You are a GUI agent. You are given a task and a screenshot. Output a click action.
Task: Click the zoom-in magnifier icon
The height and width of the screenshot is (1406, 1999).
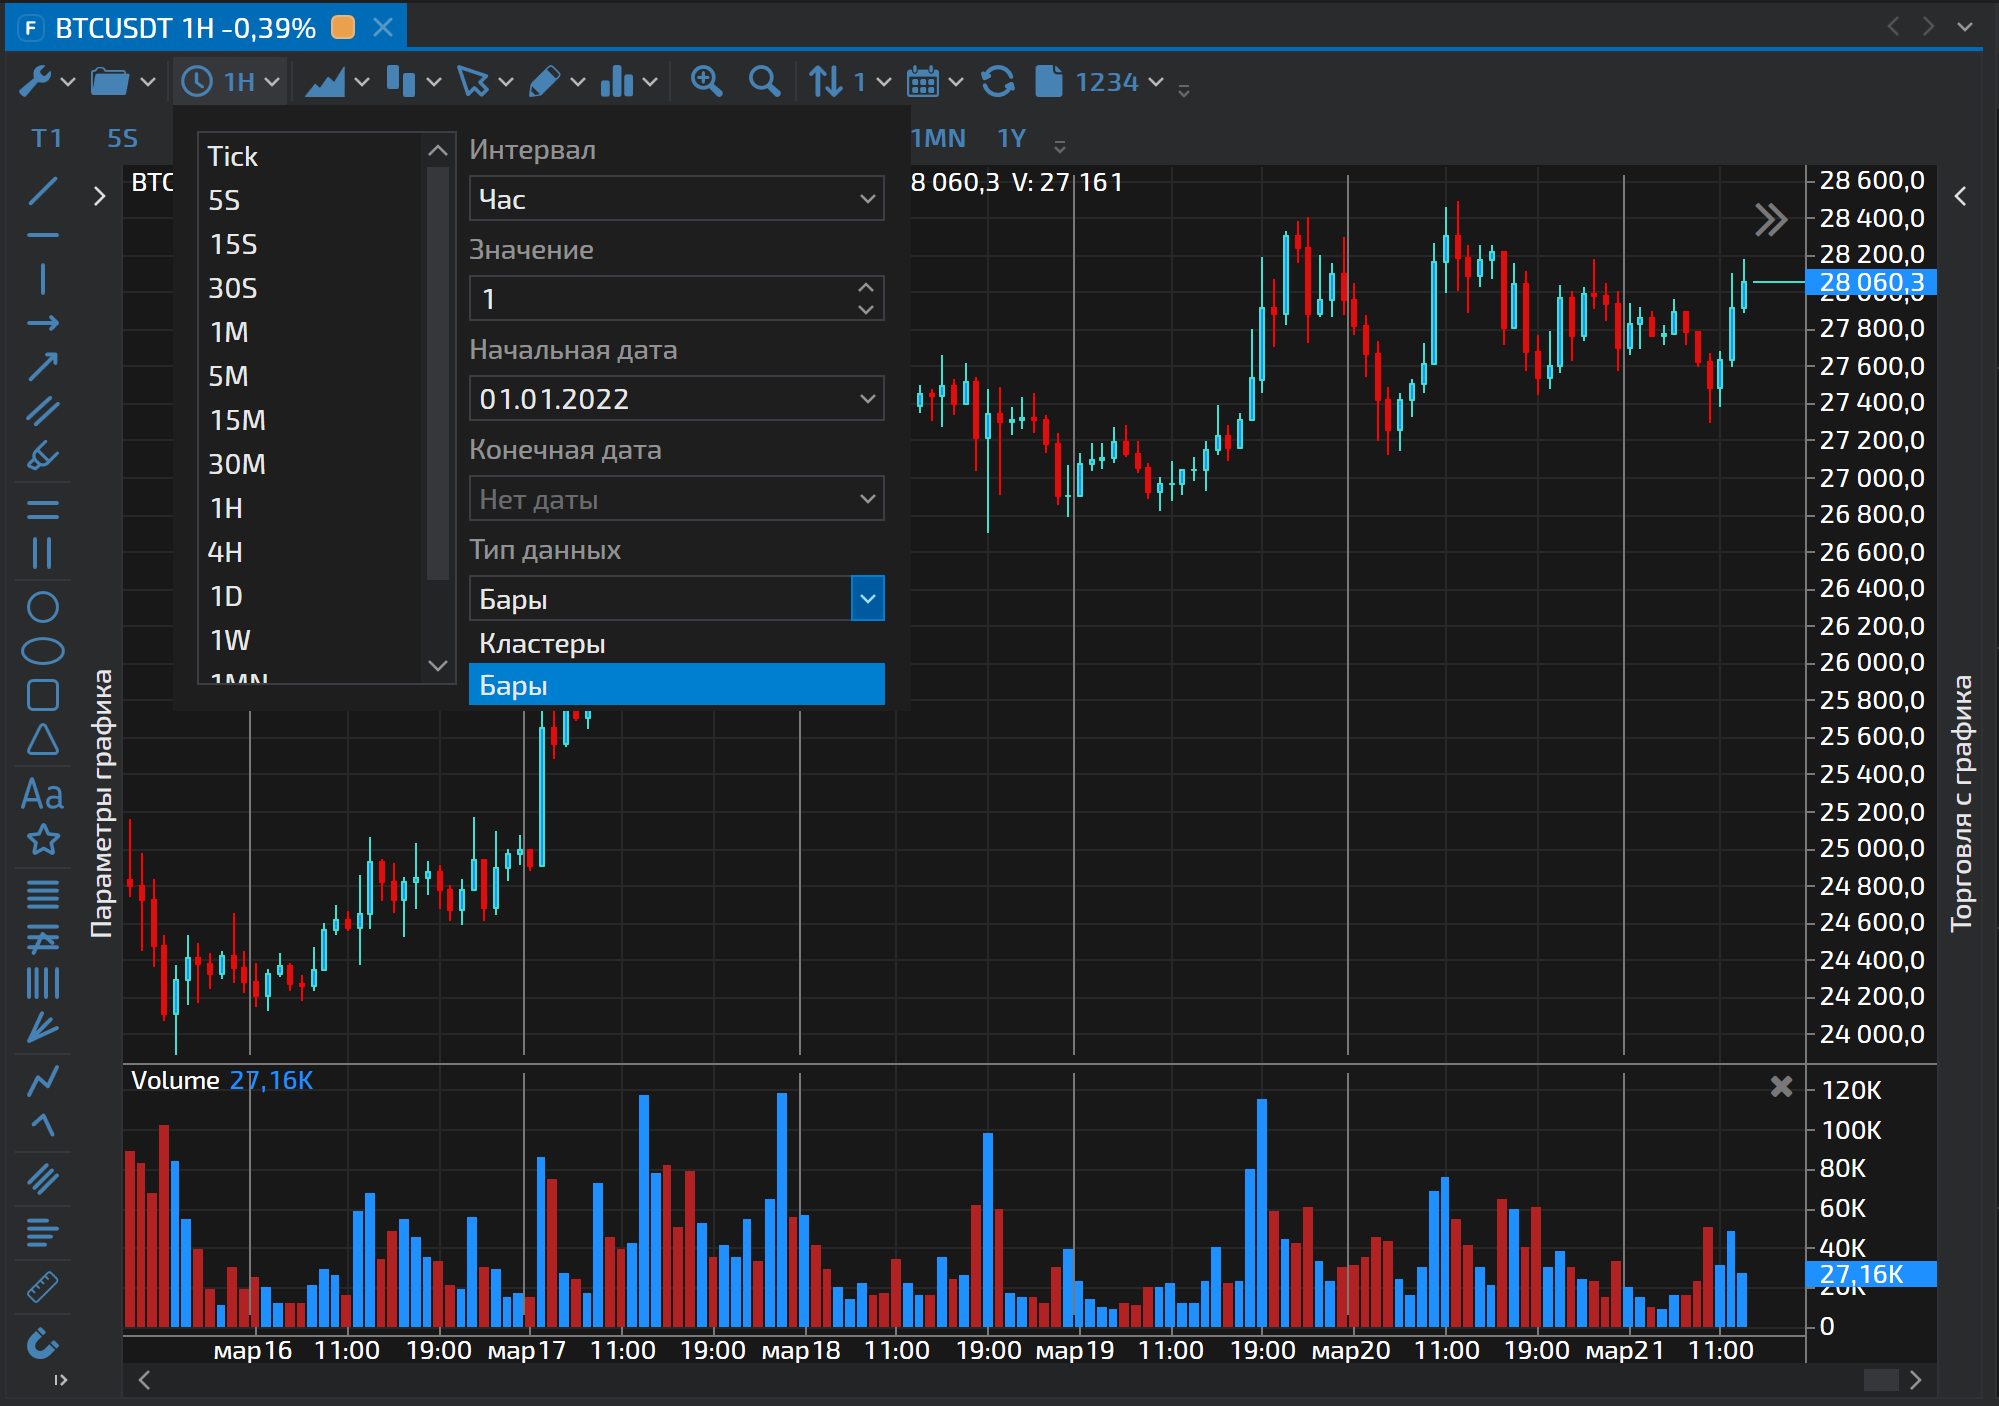pos(706,81)
